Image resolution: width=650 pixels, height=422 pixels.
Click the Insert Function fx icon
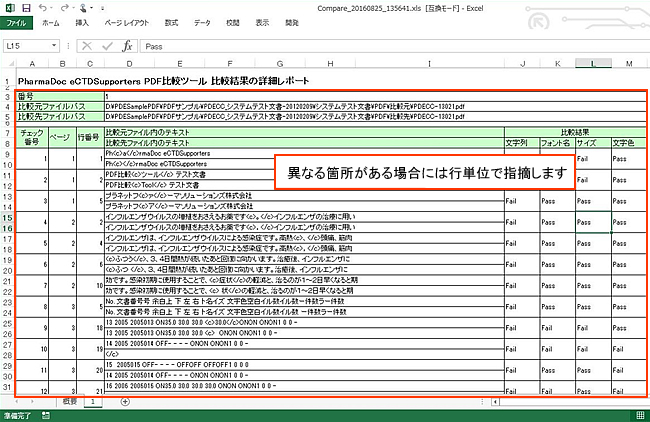click(127, 45)
